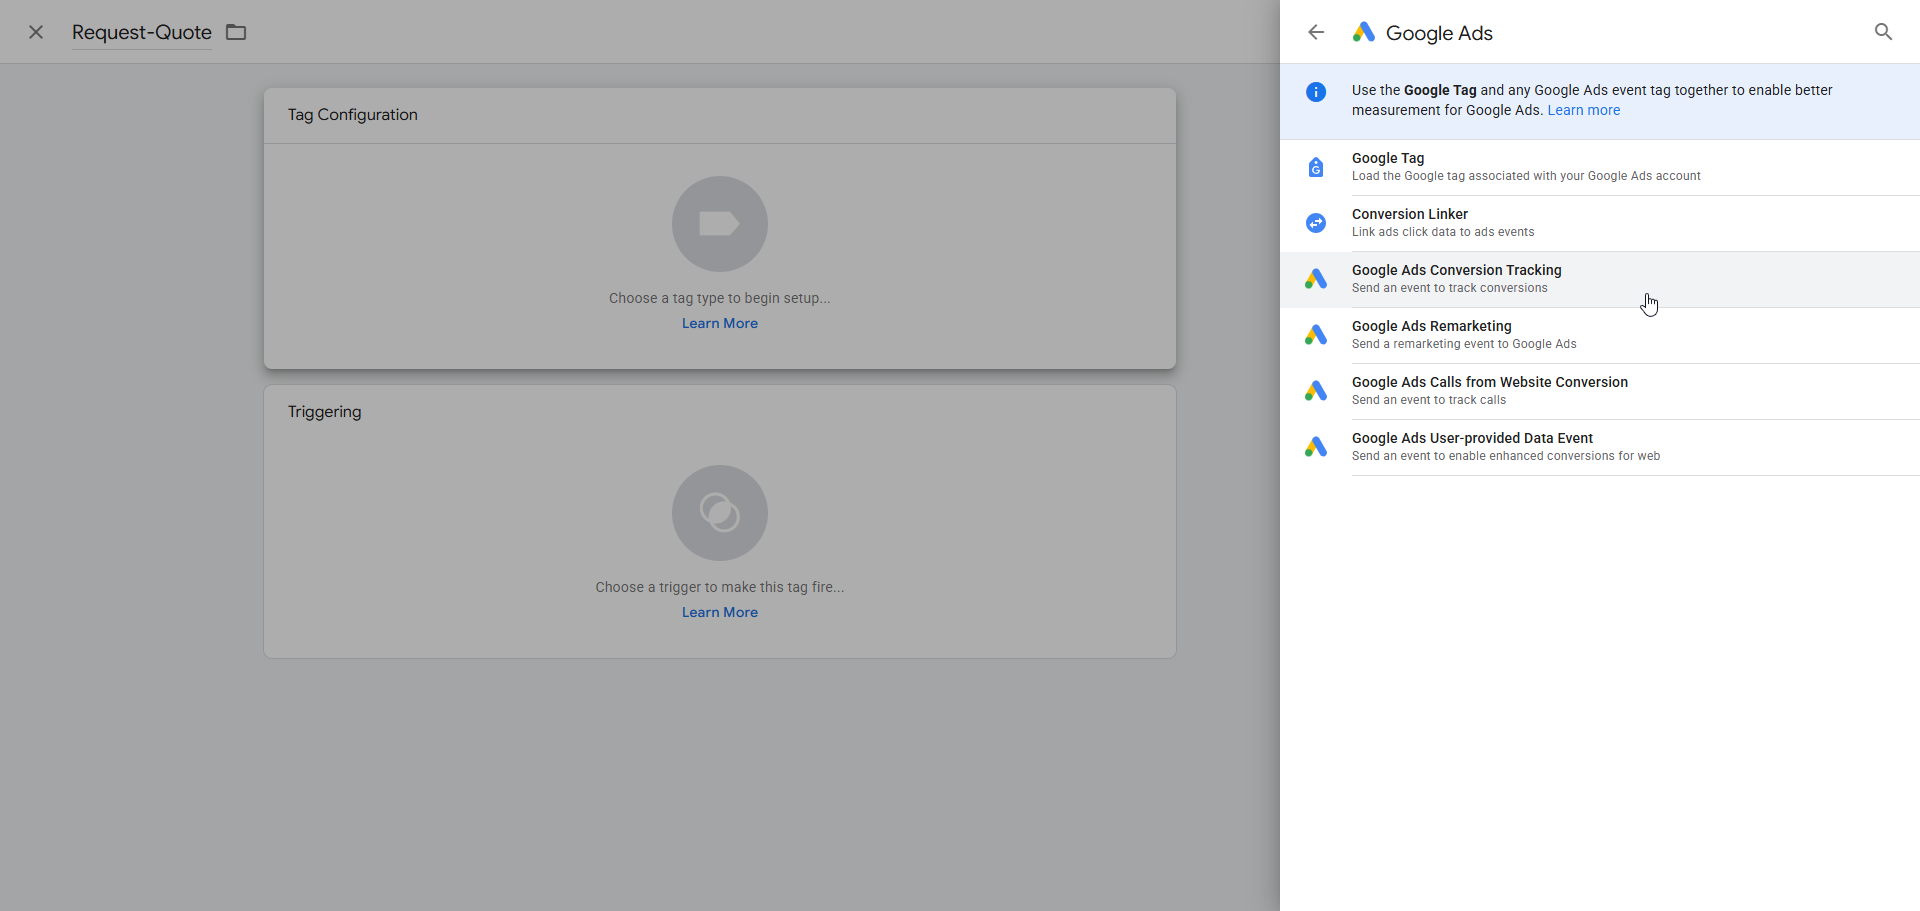Click 'Send an event to enable enhanced conversions' text
The height and width of the screenshot is (911, 1920).
tap(1506, 456)
